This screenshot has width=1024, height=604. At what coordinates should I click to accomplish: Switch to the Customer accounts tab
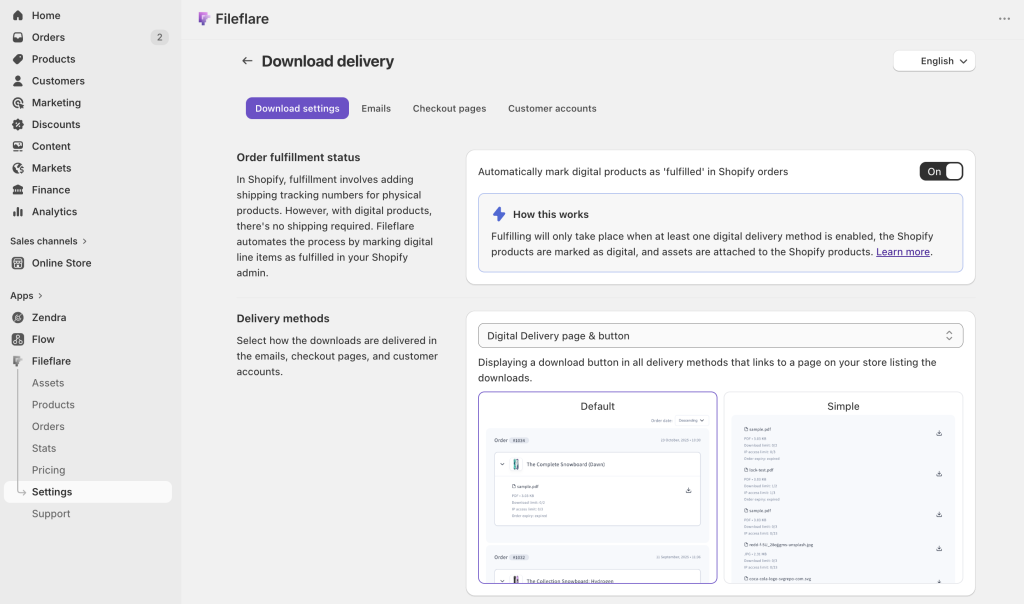[552, 108]
